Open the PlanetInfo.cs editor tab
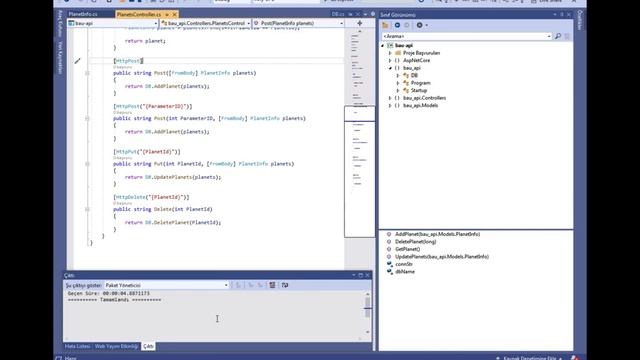The width and height of the screenshot is (640, 360). (83, 14)
